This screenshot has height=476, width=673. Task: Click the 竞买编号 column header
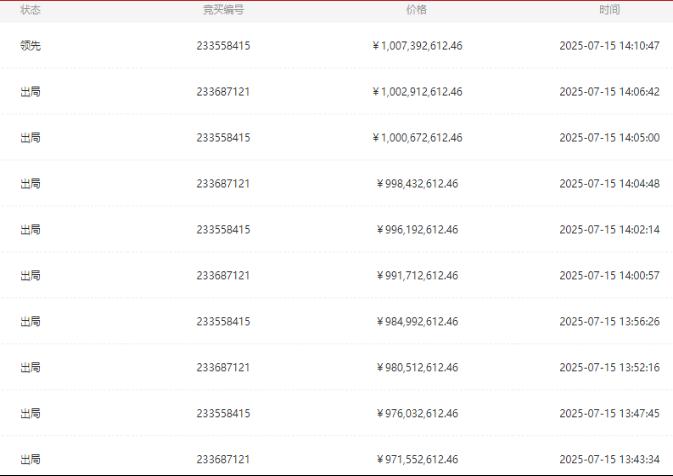[x=223, y=10]
